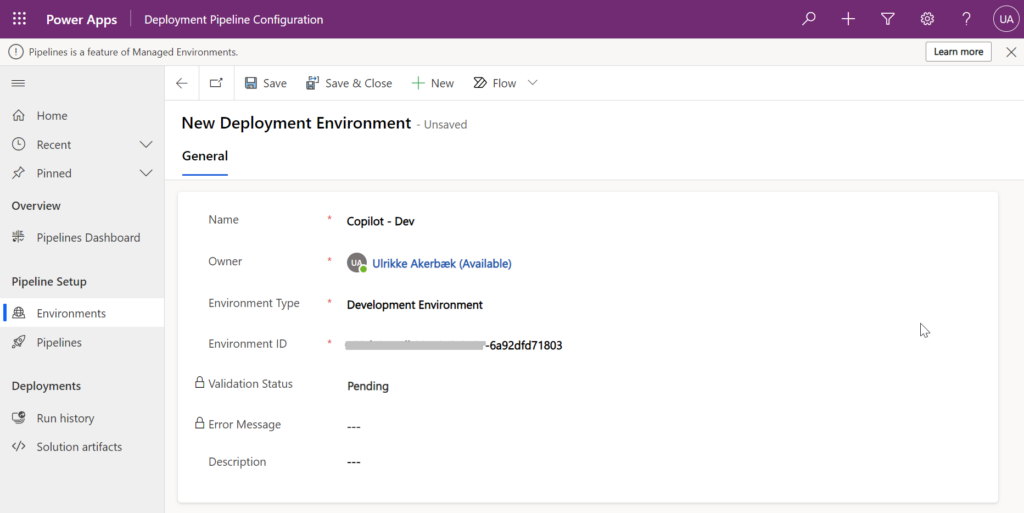Click the Pipelines Dashboard icon
This screenshot has height=513, width=1024.
pos(18,237)
